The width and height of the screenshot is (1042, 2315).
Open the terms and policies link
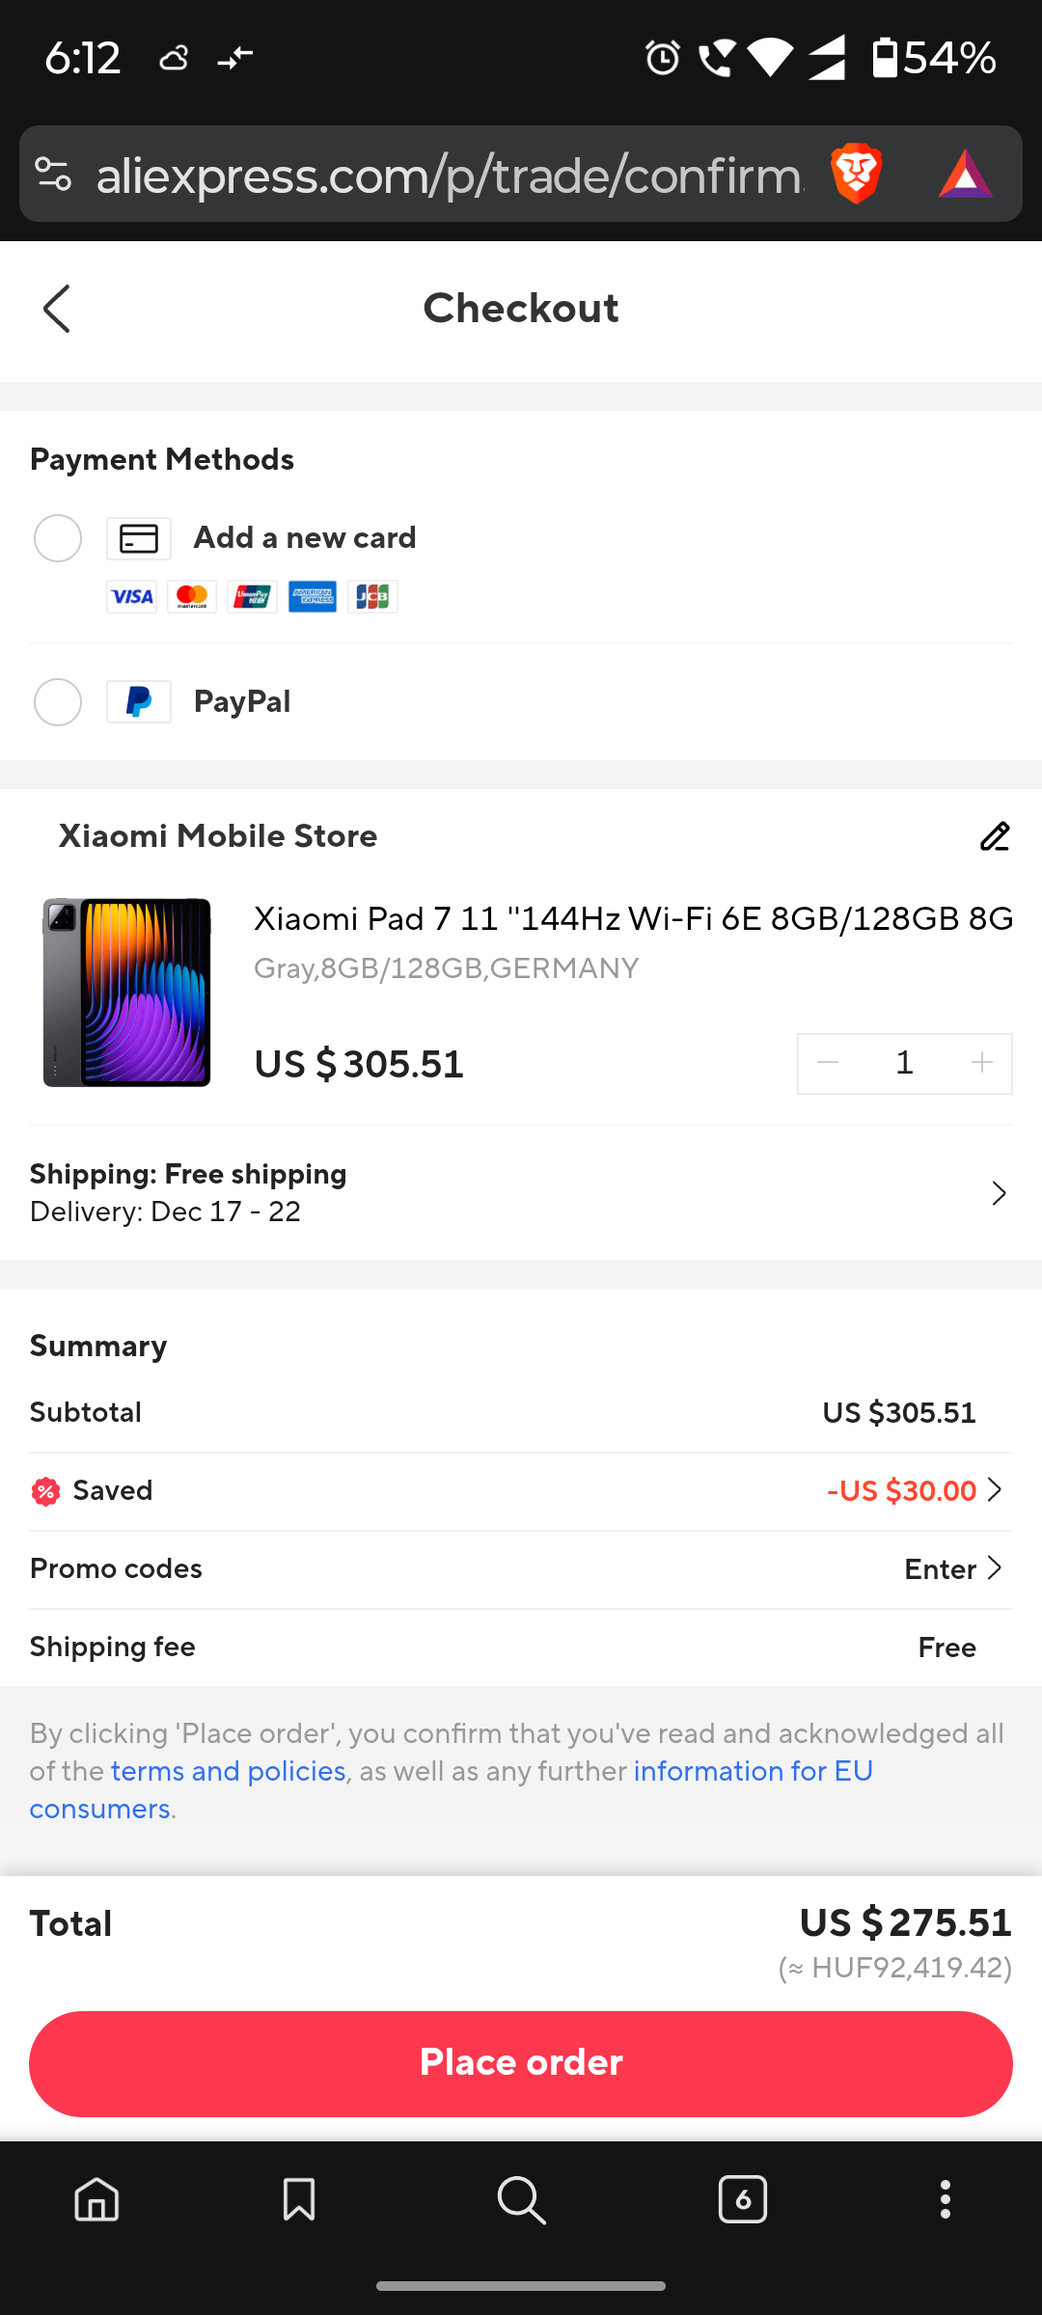click(x=228, y=1771)
